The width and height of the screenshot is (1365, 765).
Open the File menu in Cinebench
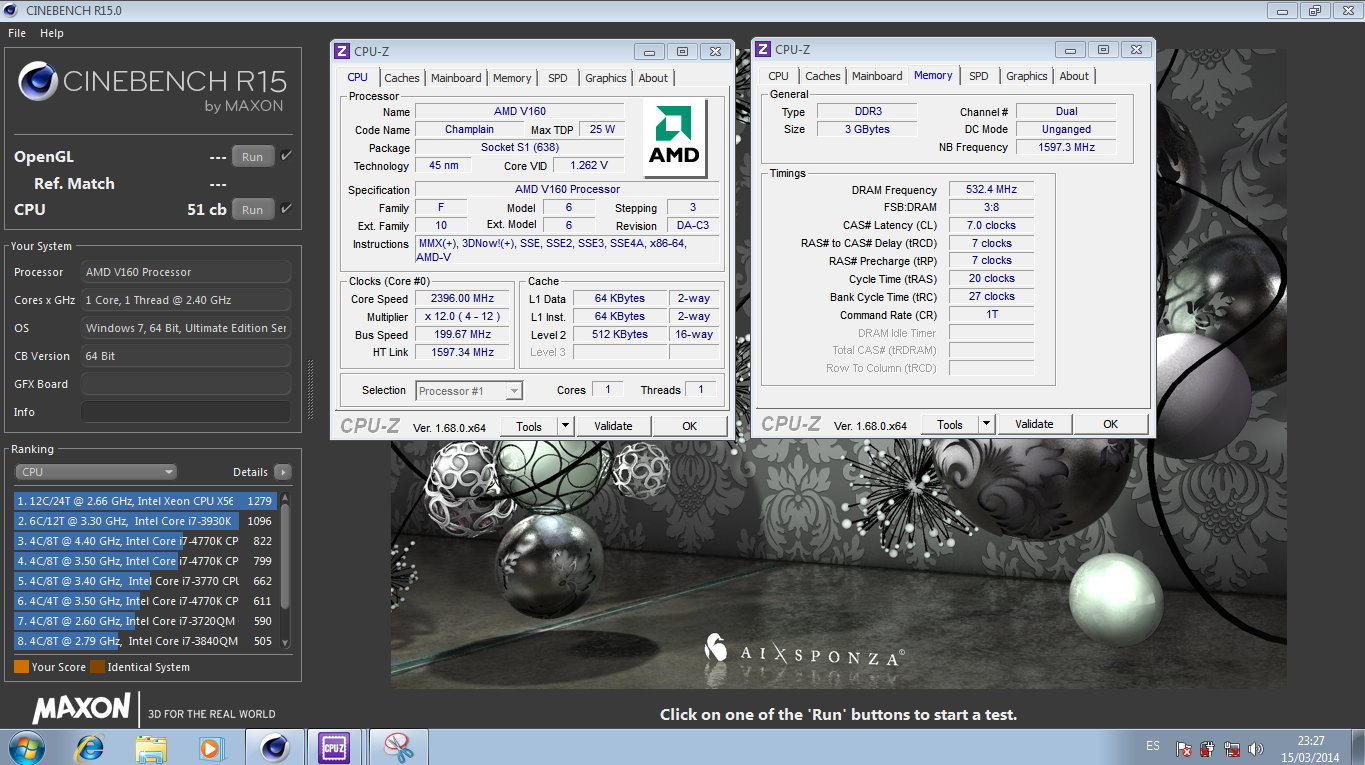[x=17, y=33]
